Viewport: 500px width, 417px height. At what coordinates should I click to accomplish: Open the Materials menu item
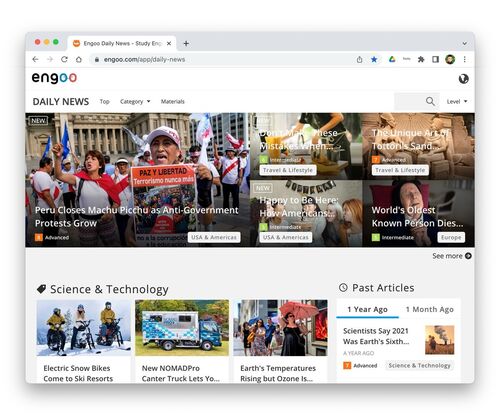coord(173,101)
